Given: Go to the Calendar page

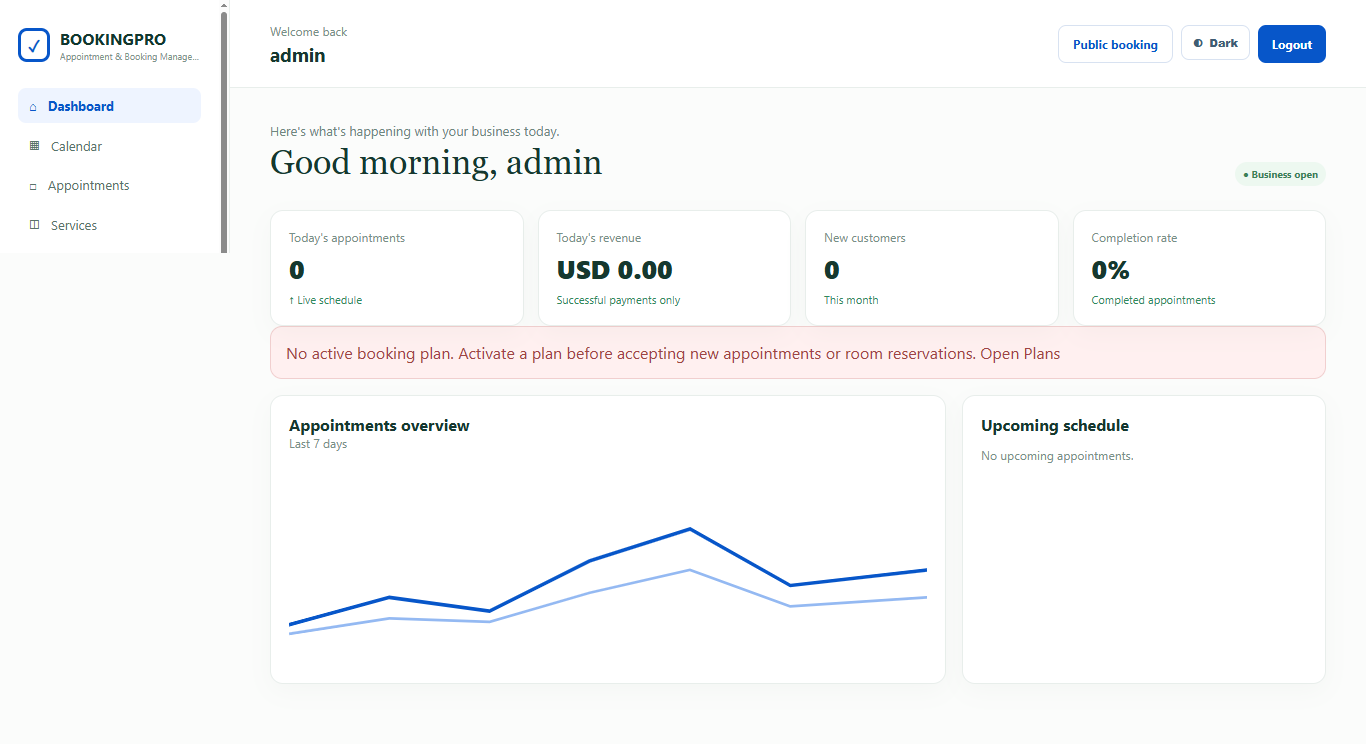Looking at the screenshot, I should coord(109,146).
